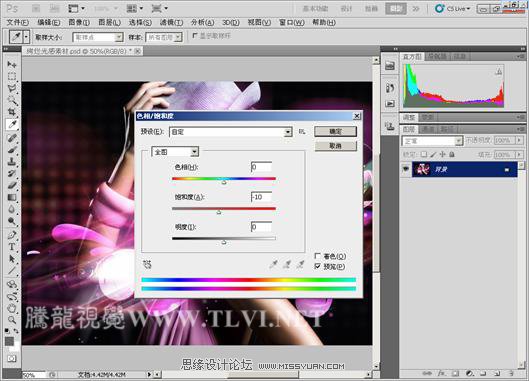Hide the 背景 layer with eye icon
Image resolution: width=529 pixels, height=381 pixels.
point(406,169)
